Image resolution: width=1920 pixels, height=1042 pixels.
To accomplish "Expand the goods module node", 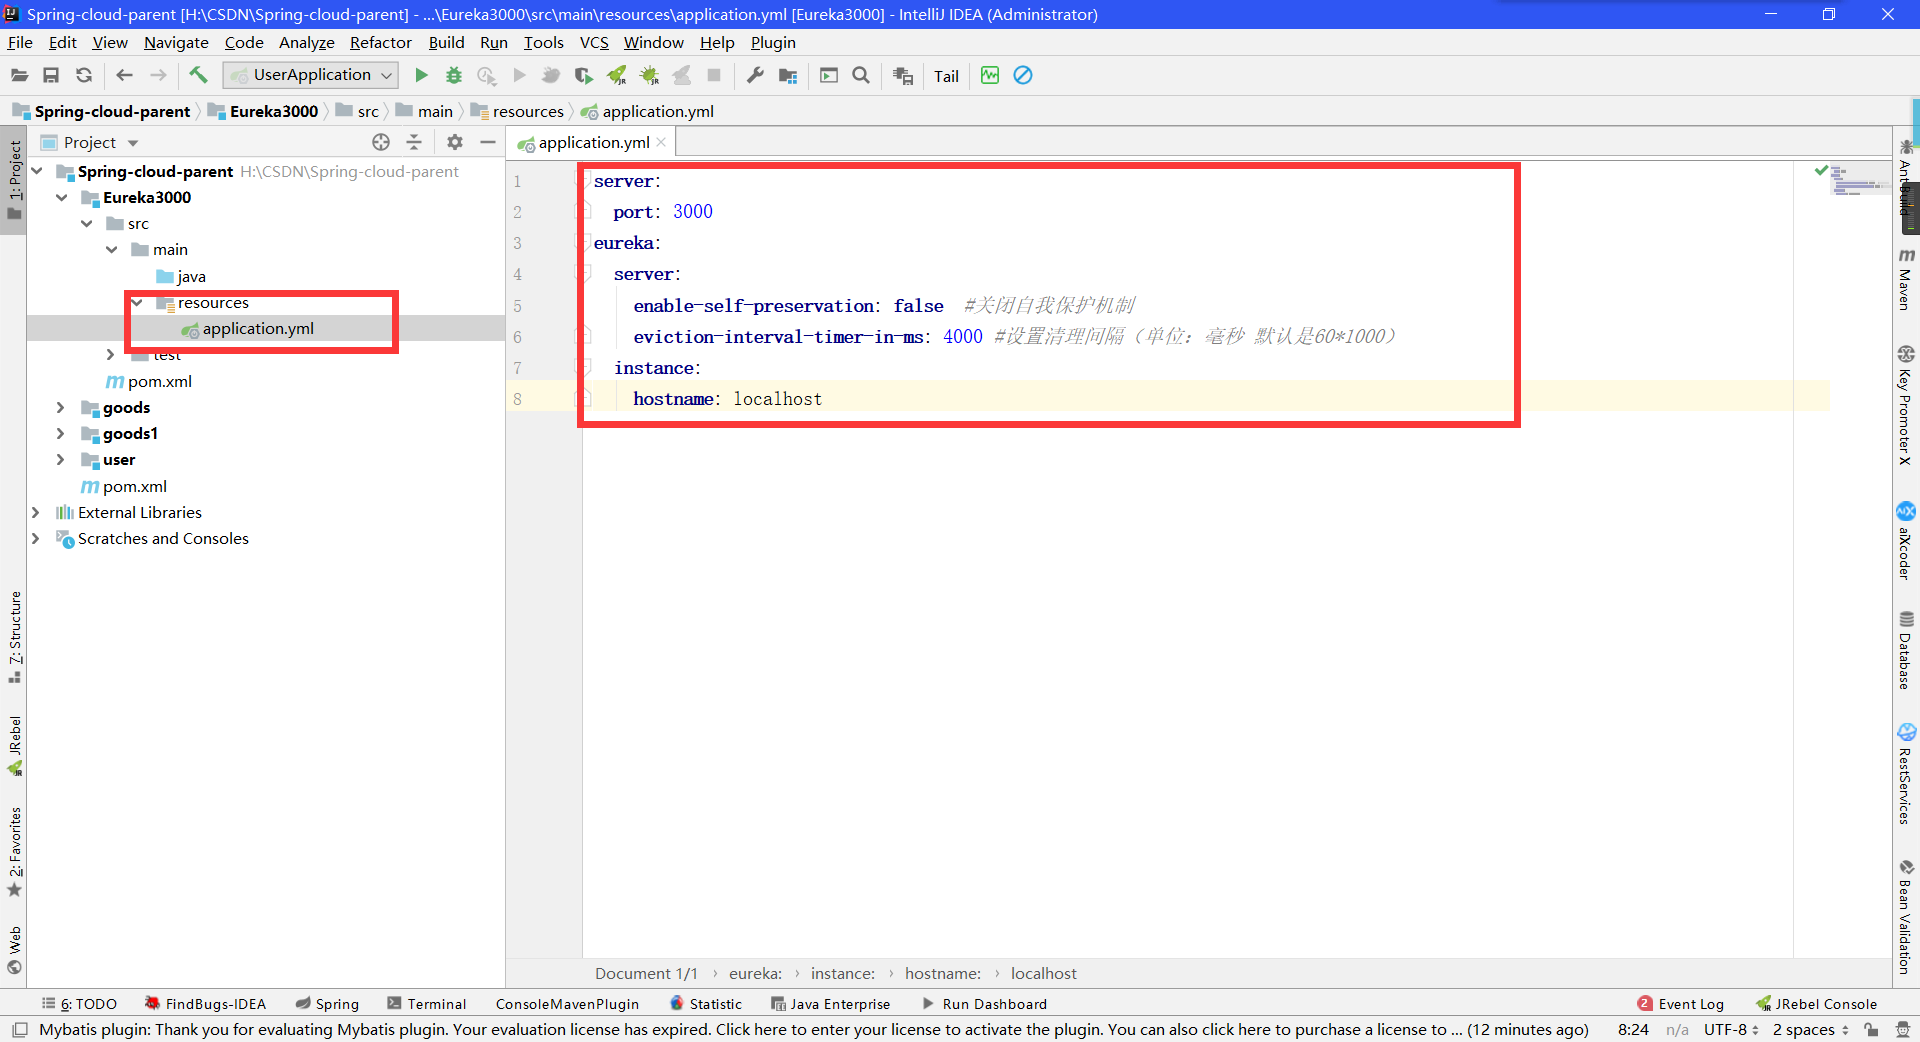I will 61,407.
